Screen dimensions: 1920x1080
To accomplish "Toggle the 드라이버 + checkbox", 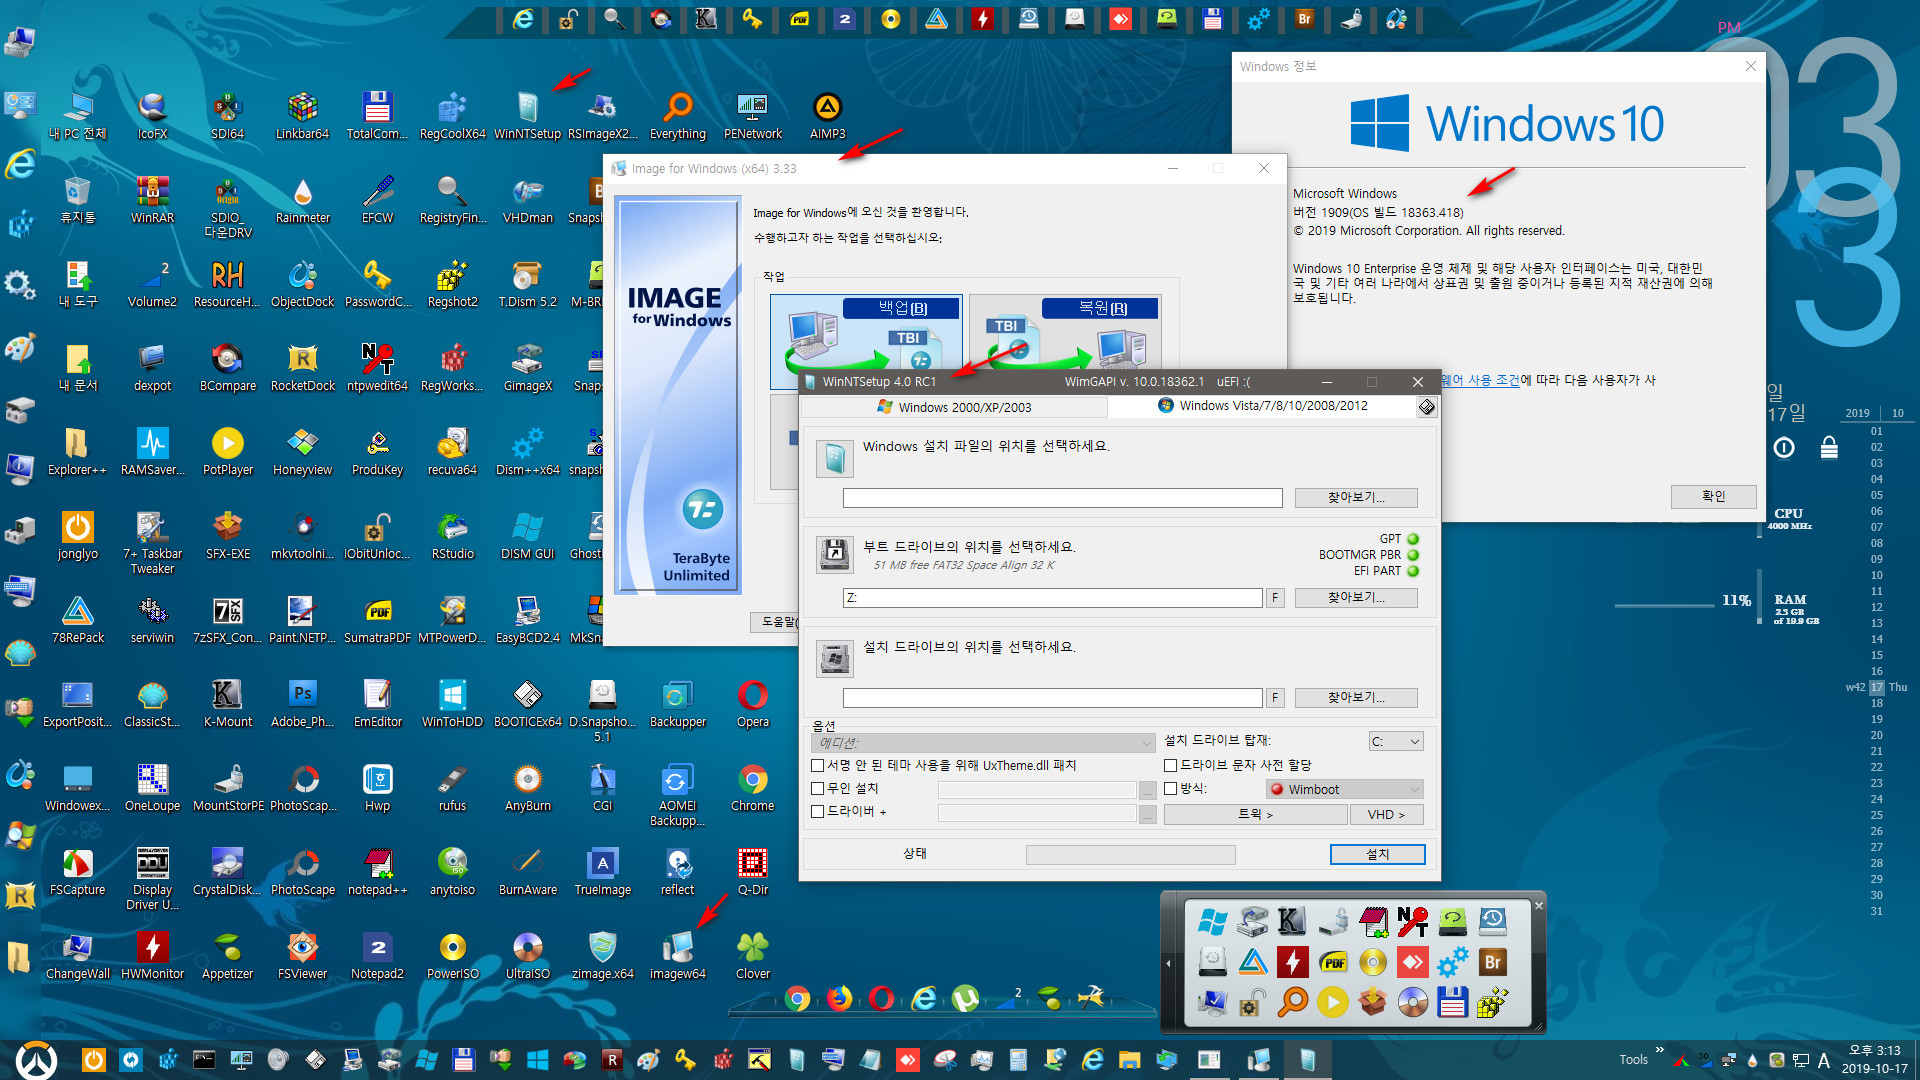I will 817,812.
